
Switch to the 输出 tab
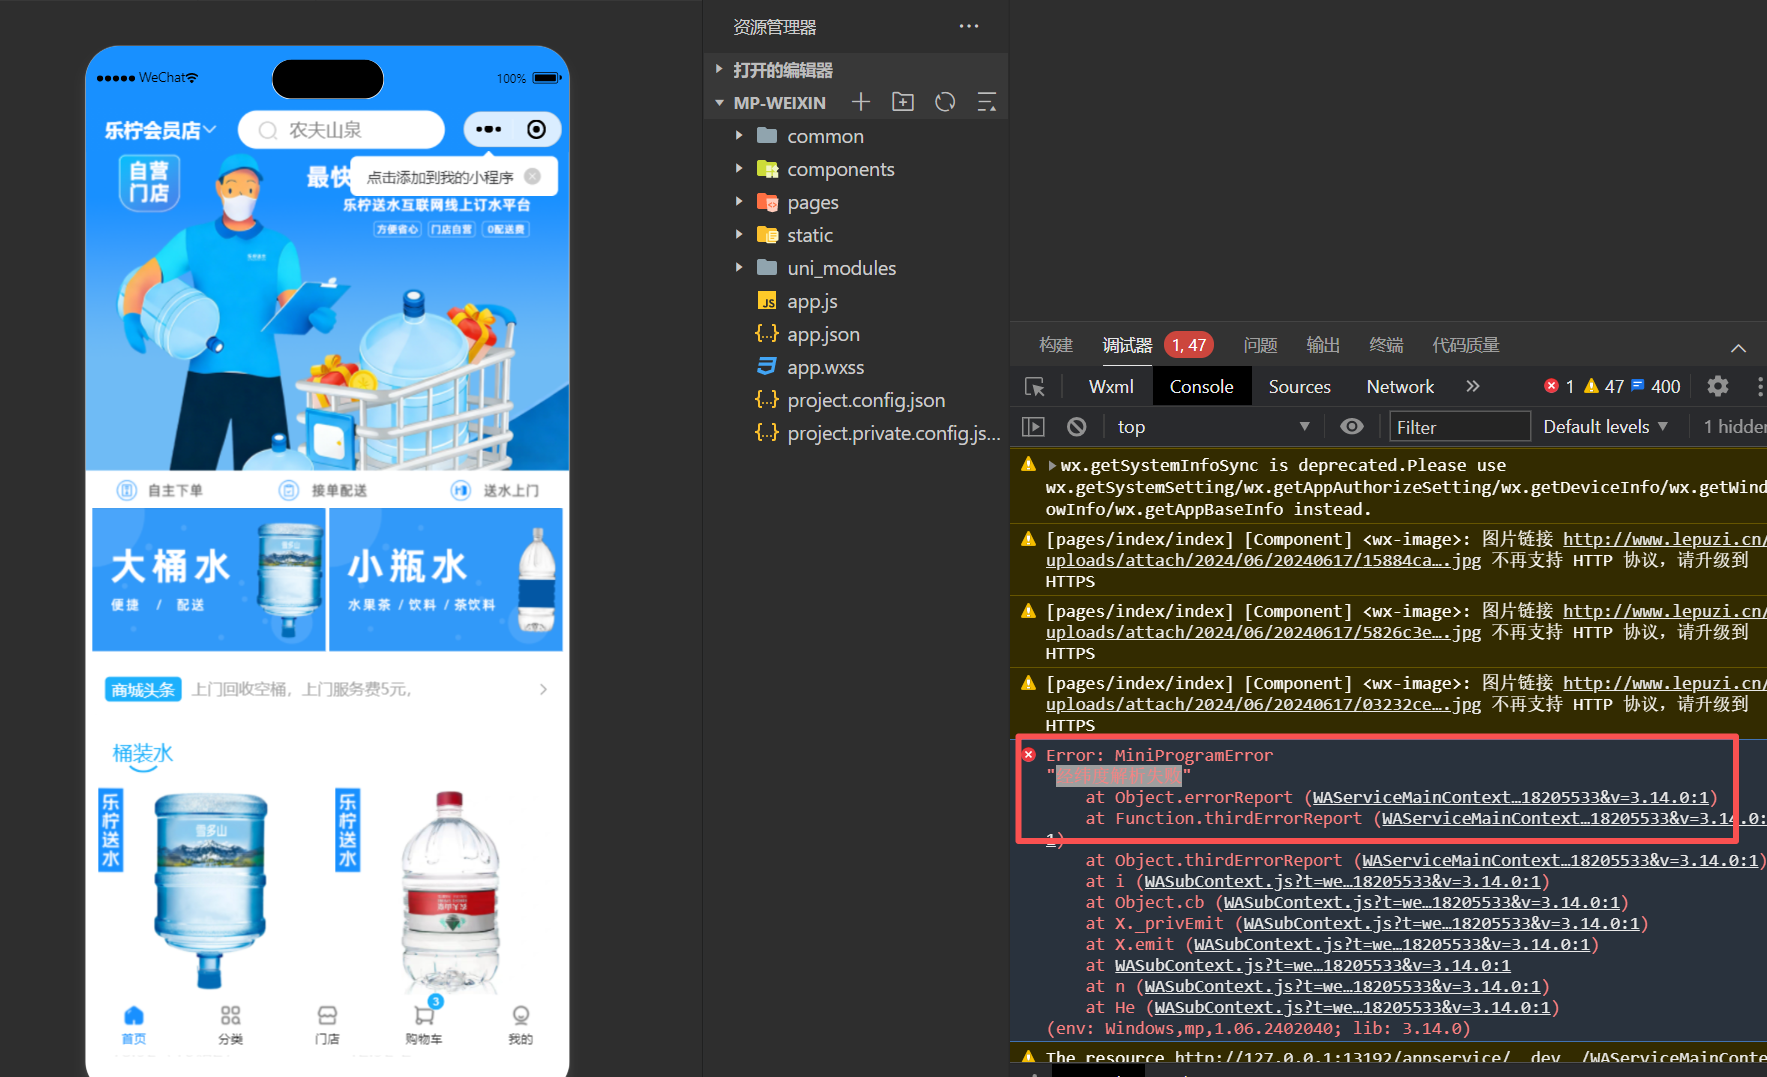[1323, 345]
